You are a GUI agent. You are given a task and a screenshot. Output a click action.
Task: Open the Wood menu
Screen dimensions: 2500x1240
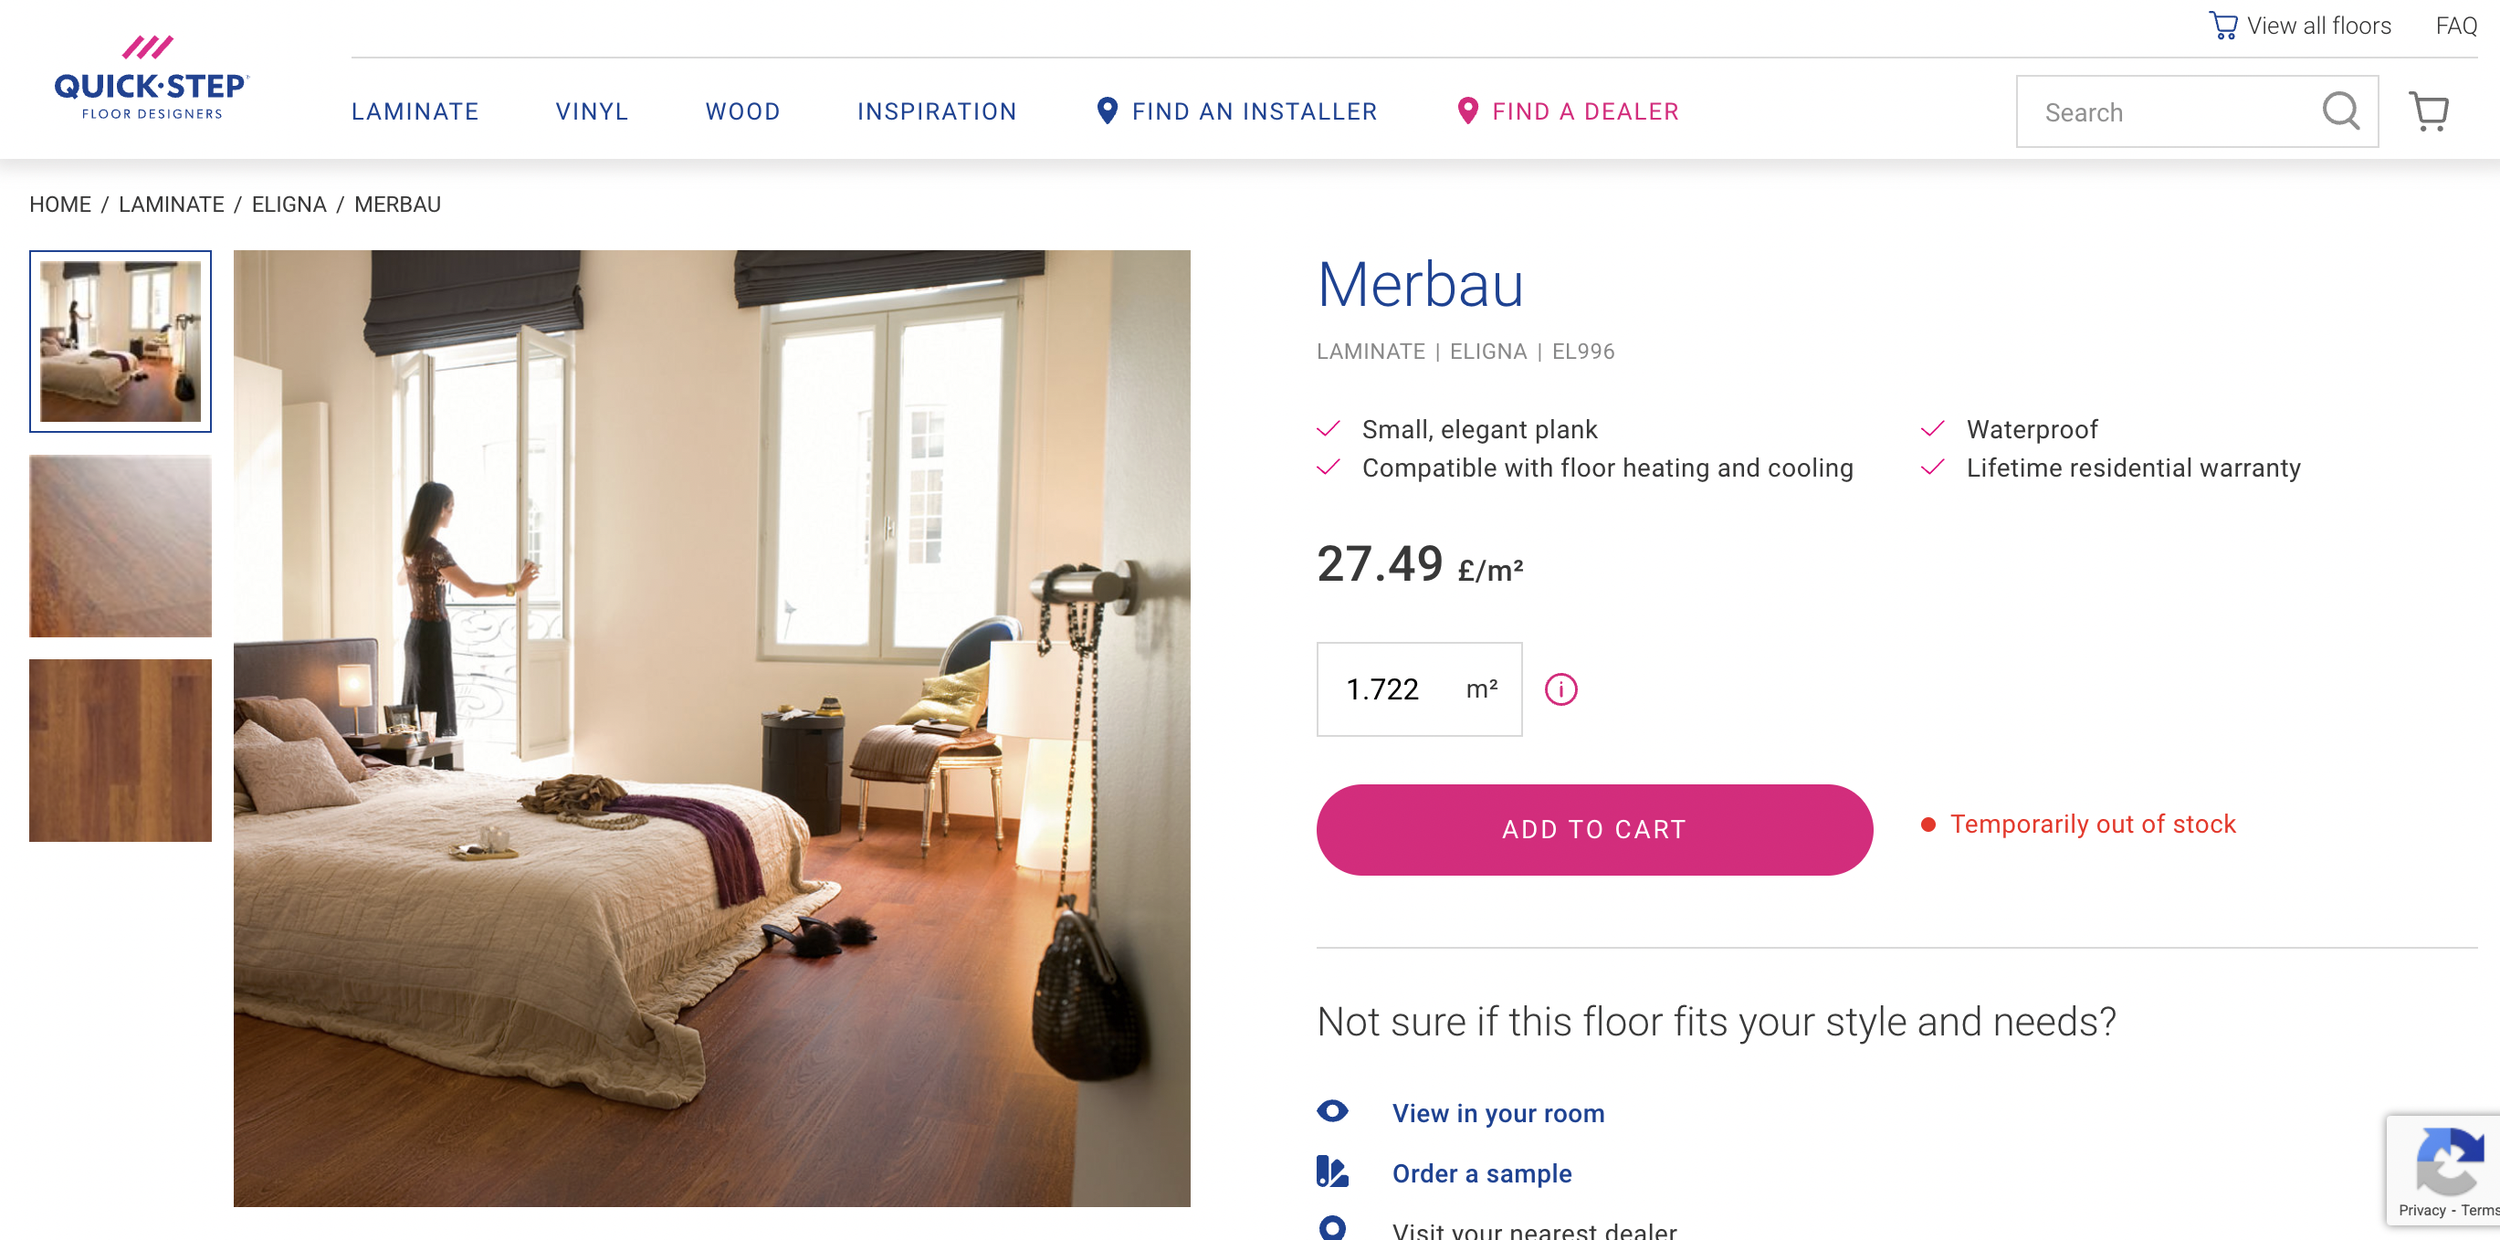coord(743,111)
